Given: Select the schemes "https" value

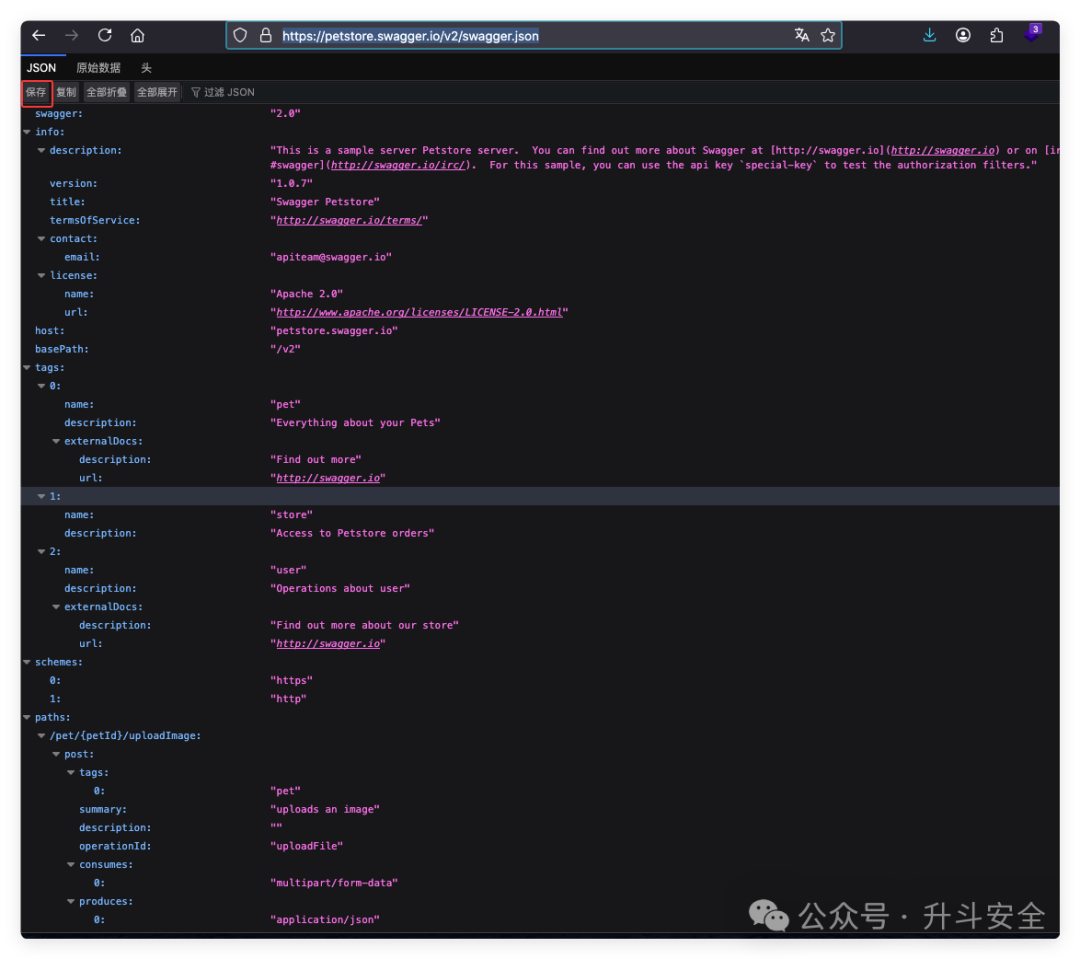Looking at the screenshot, I should click(291, 681).
